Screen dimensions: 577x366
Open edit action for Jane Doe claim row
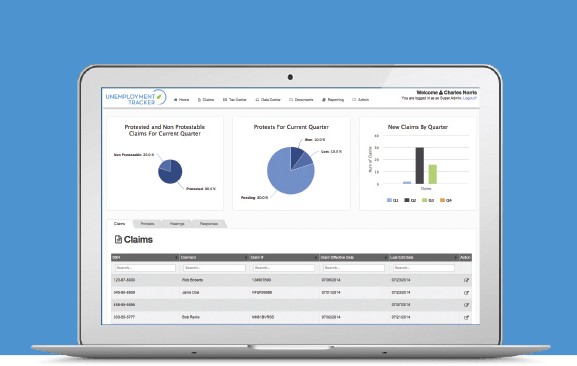(466, 293)
